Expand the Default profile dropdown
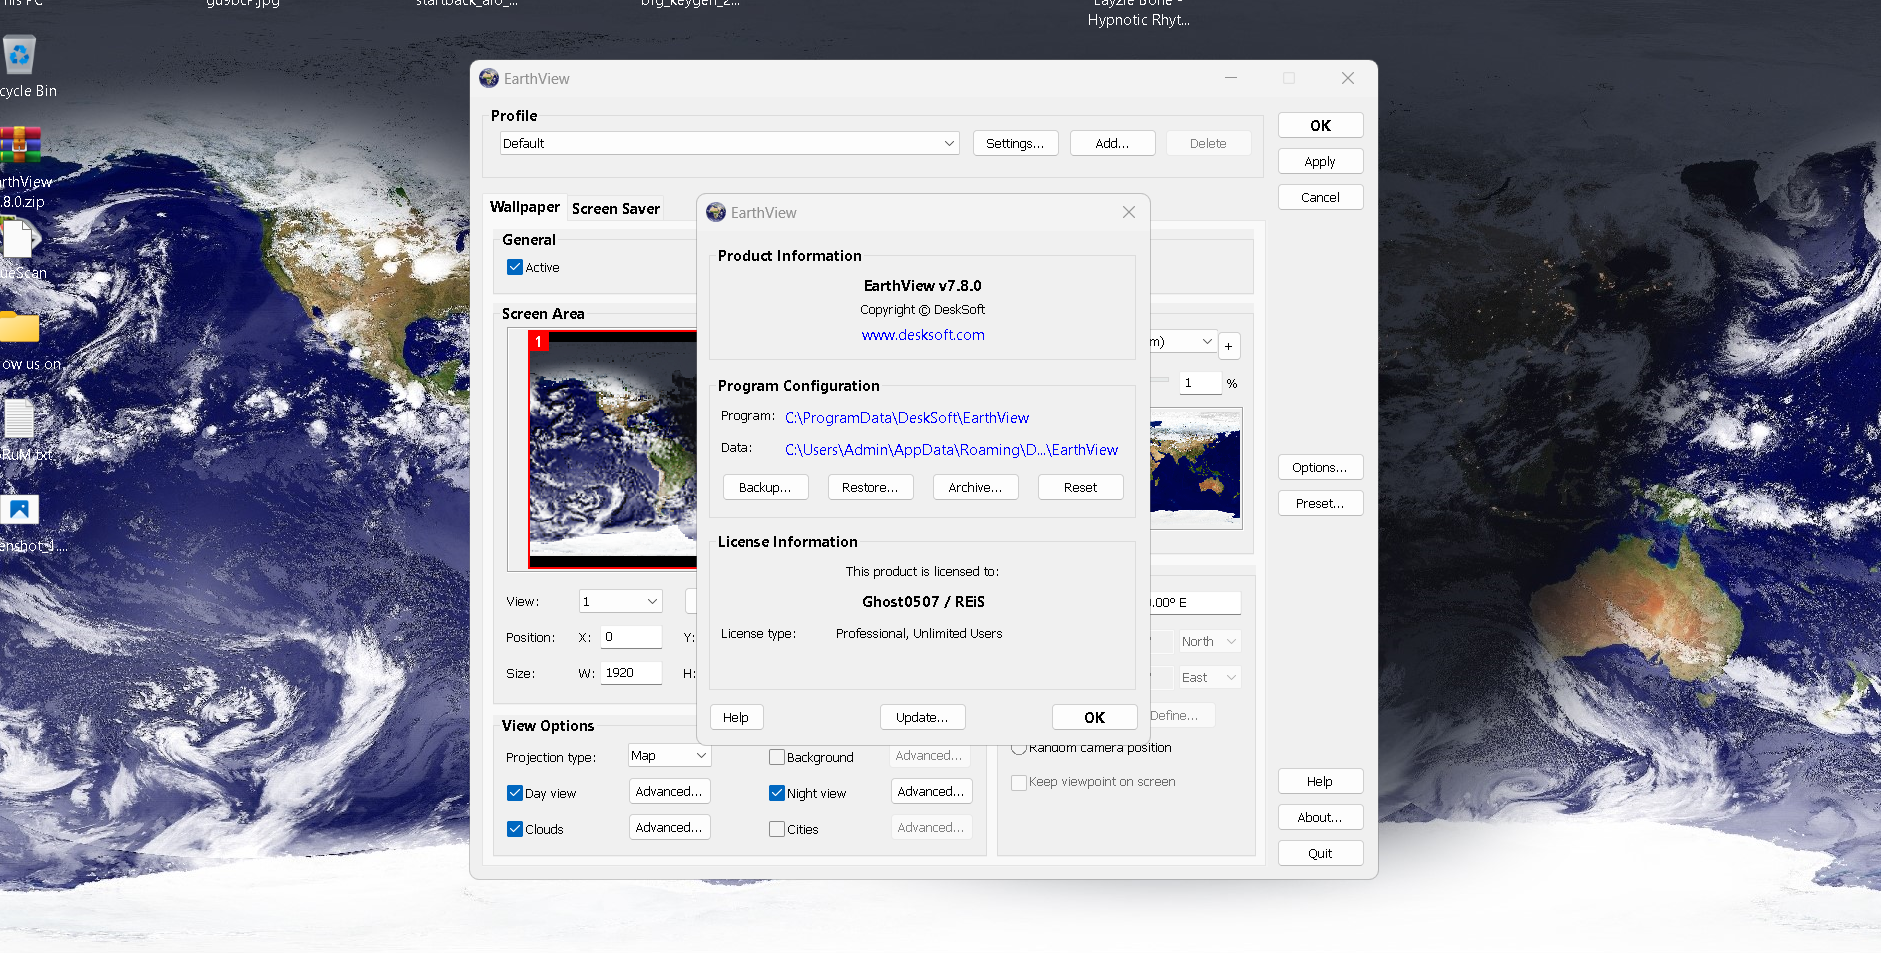Viewport: 1881px width, 953px height. 729,143
